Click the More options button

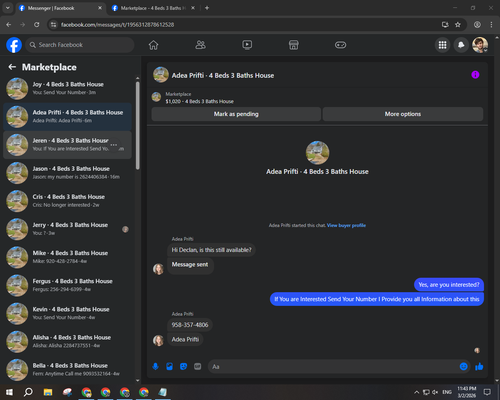tap(403, 114)
